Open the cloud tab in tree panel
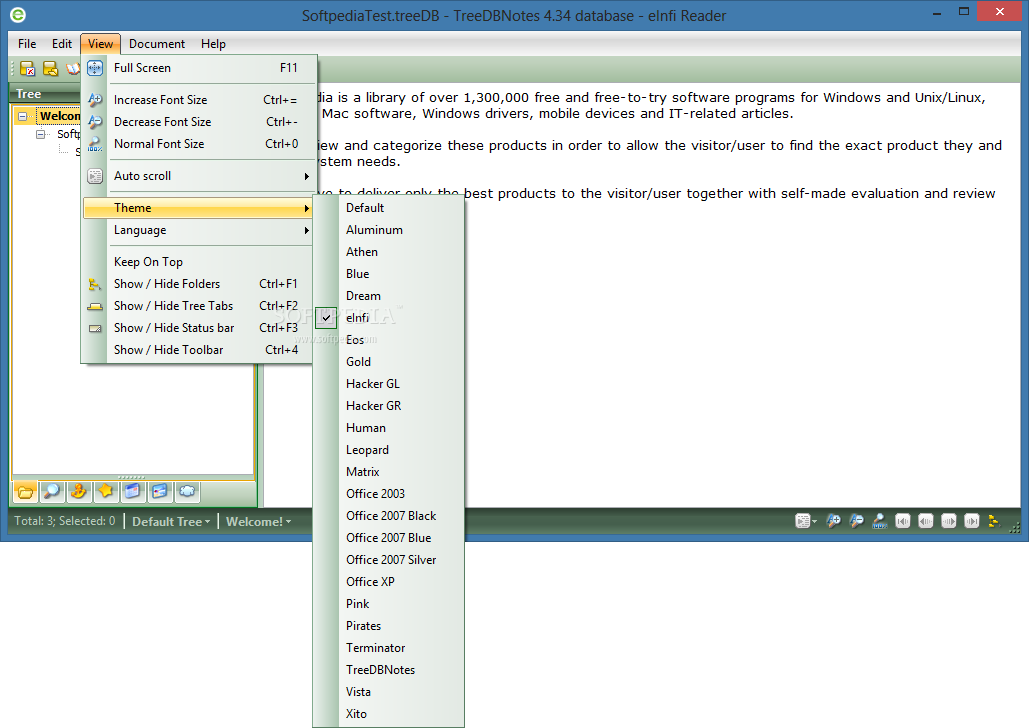 [x=187, y=492]
